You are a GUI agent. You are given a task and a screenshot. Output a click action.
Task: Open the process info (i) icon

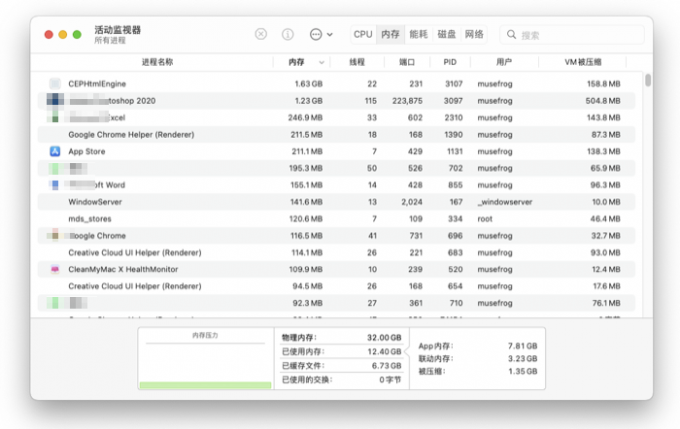tap(288, 34)
